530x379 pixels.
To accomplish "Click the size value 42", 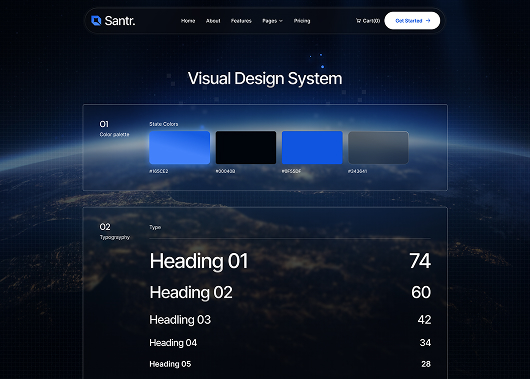I will pyautogui.click(x=425, y=319).
